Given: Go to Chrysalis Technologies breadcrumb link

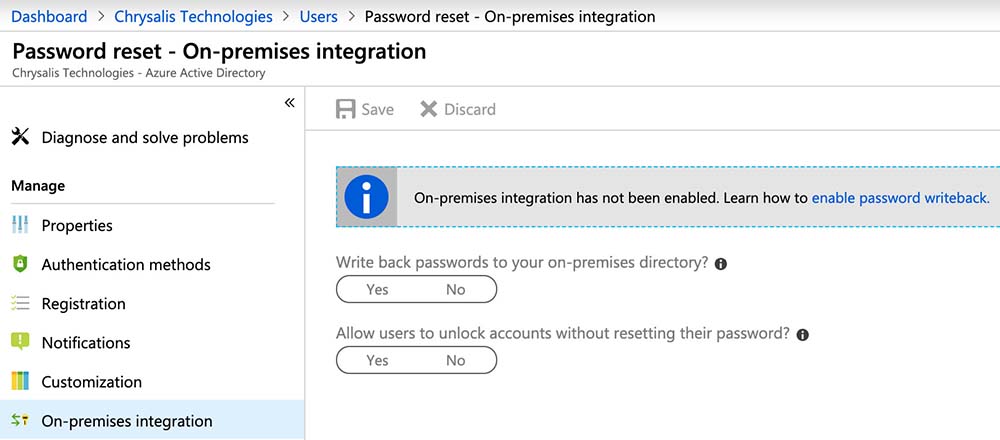Looking at the screenshot, I should tap(193, 17).
